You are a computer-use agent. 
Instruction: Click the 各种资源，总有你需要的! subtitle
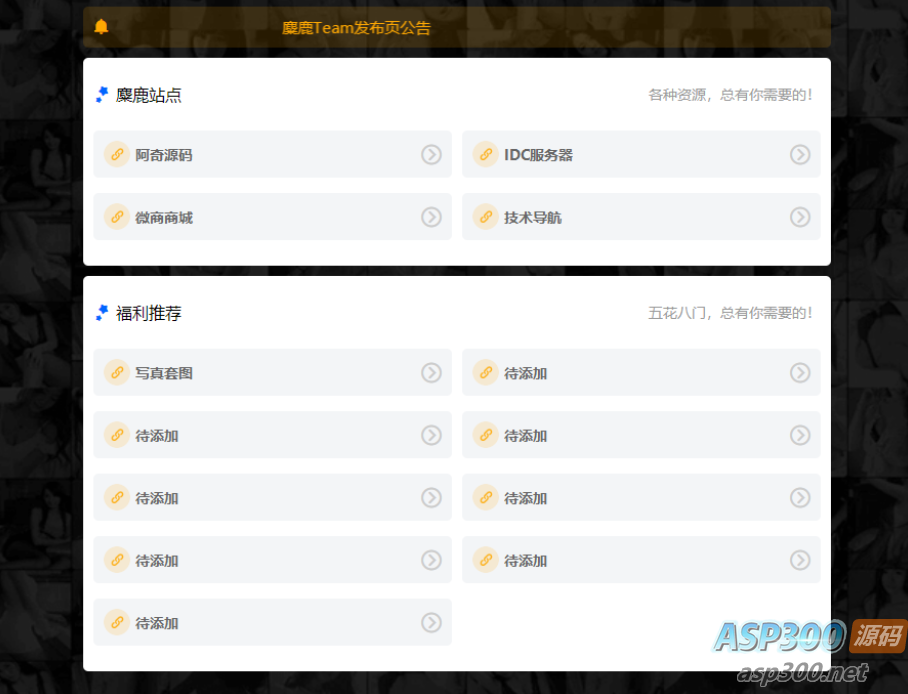pyautogui.click(x=730, y=95)
